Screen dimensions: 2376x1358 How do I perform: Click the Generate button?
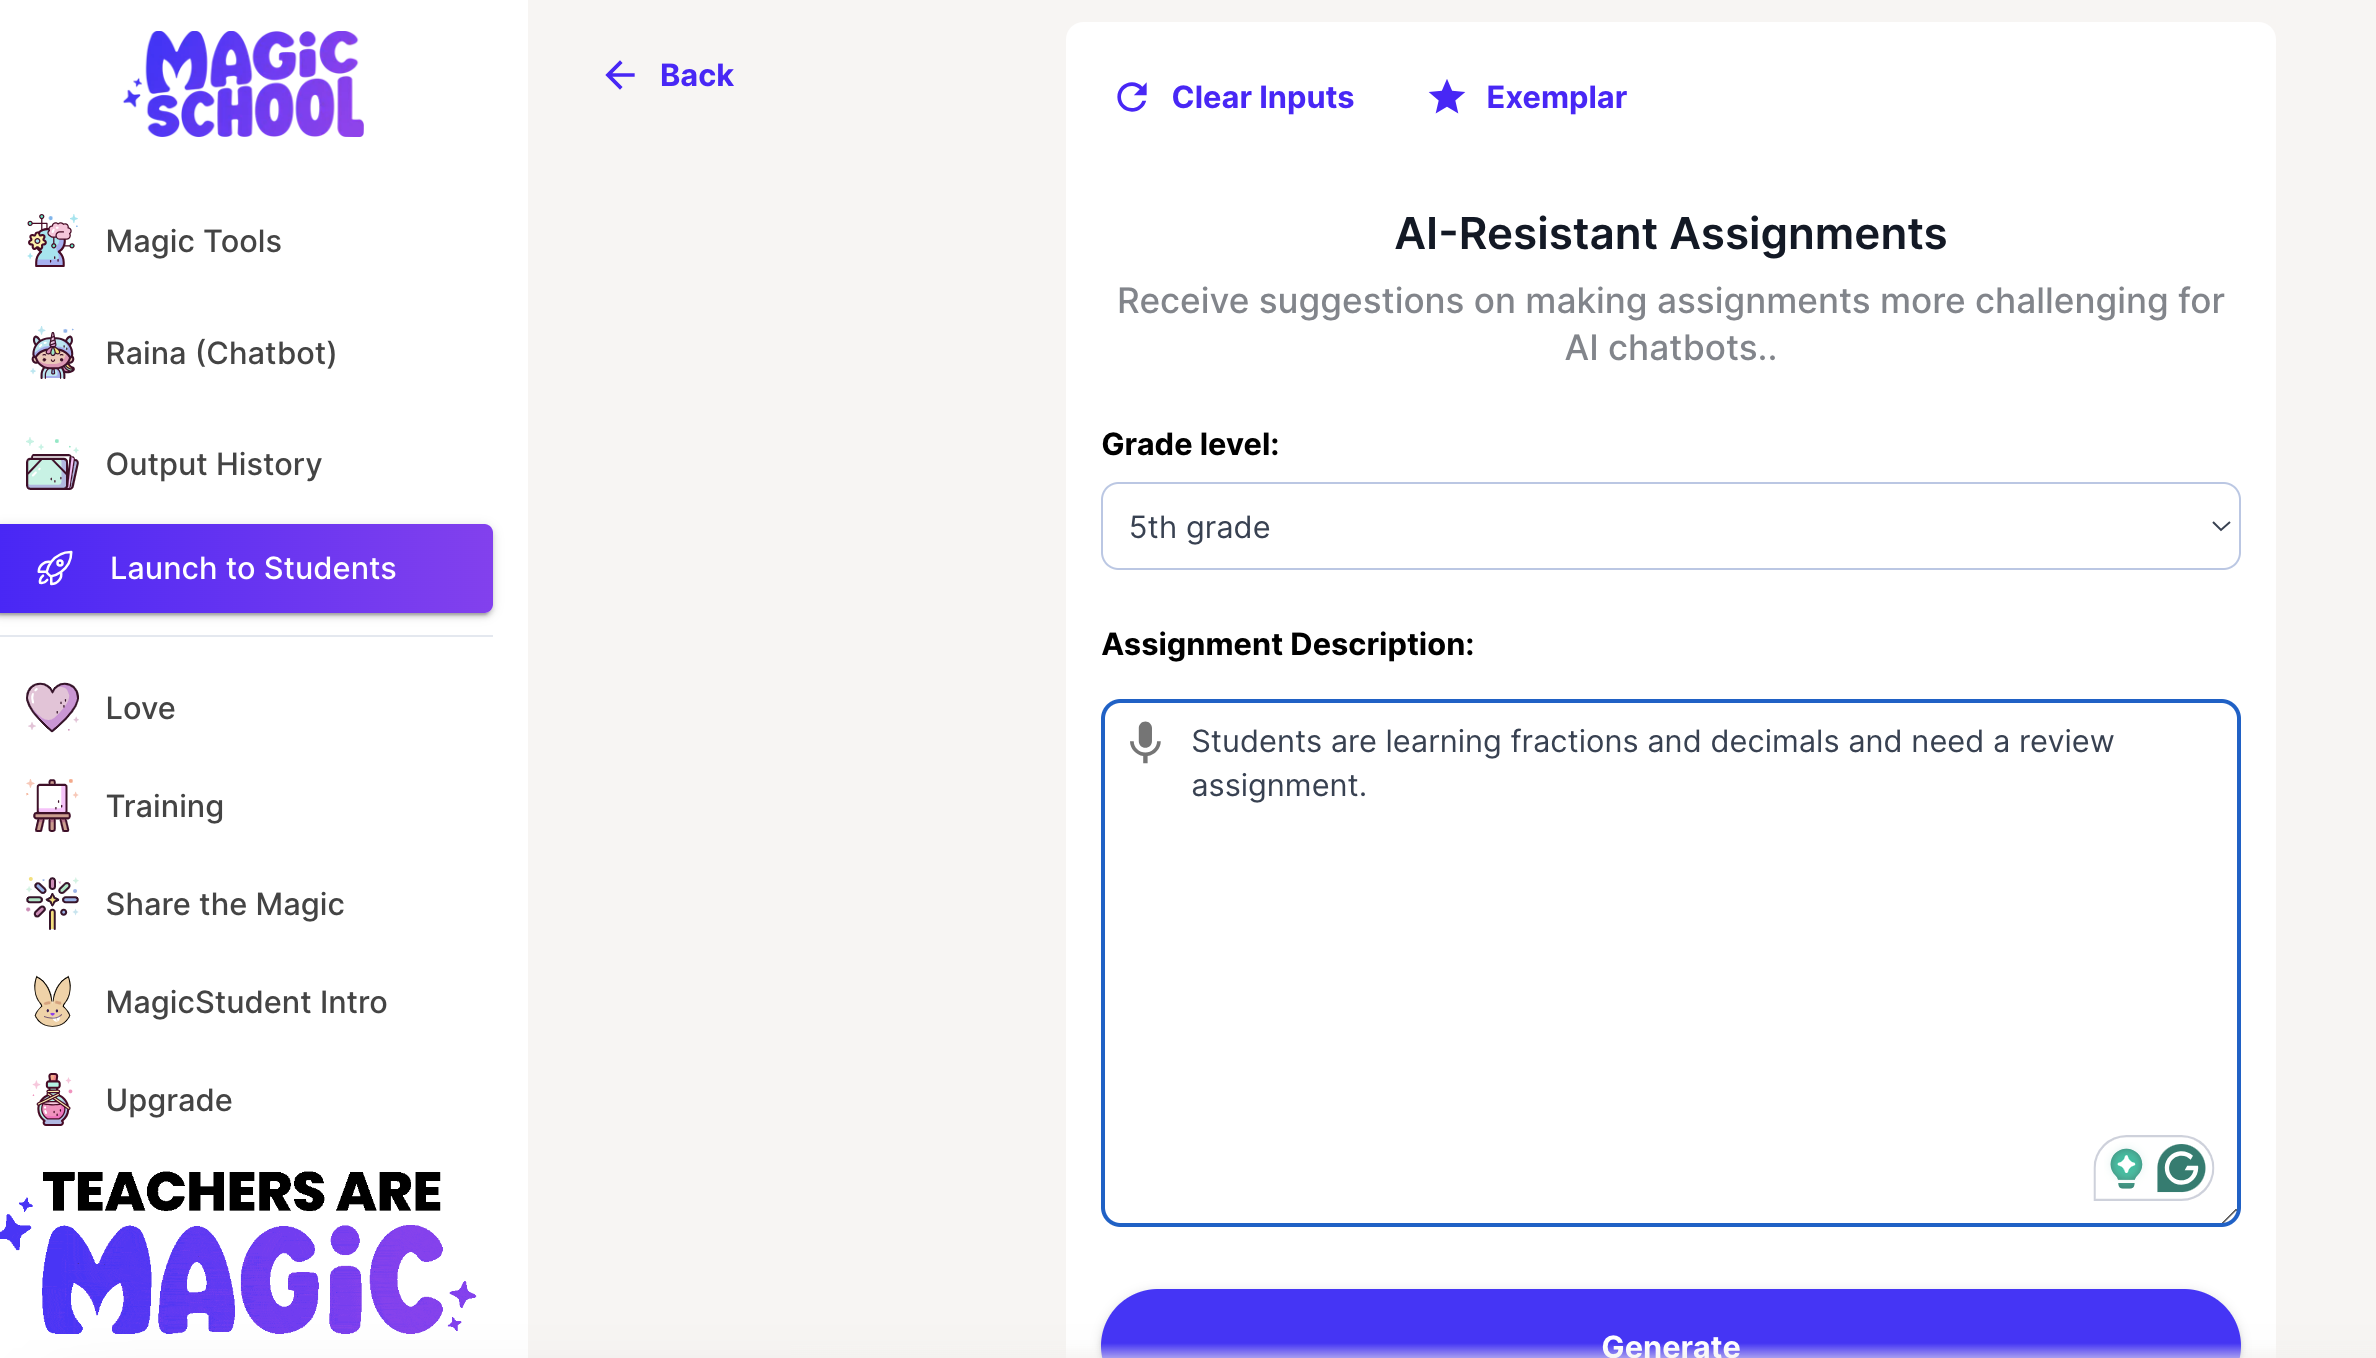[x=1670, y=1335]
